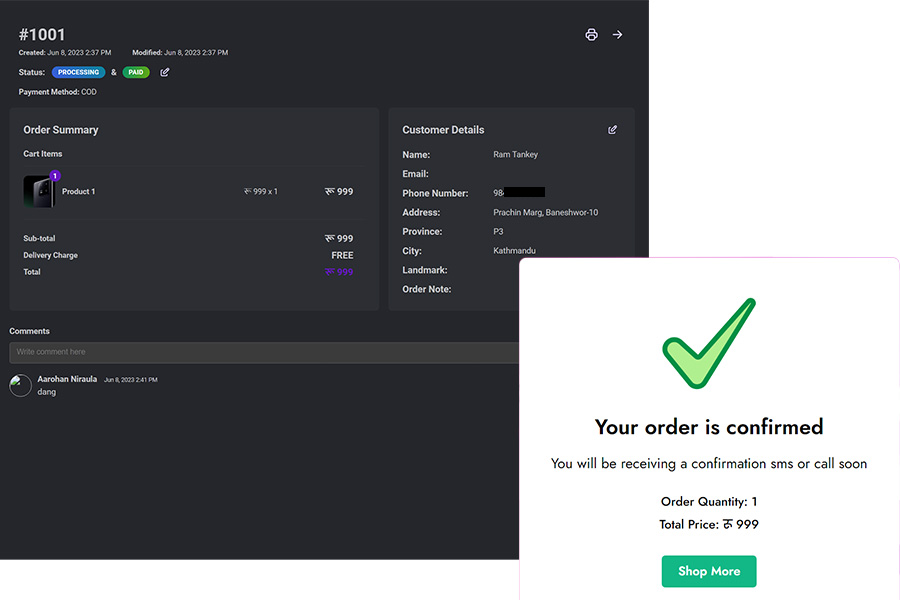
Task: Click the right arrow next order icon
Action: pyautogui.click(x=618, y=35)
